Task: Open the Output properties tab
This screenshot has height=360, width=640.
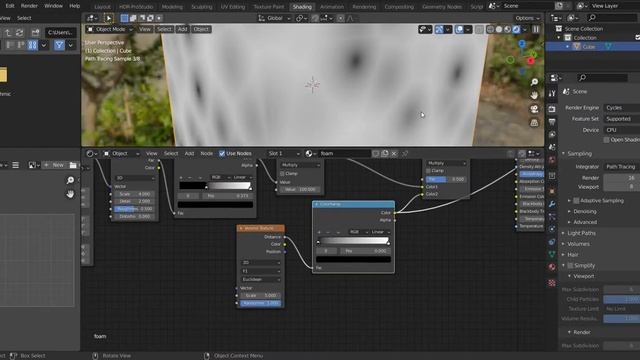Action: 552,122
